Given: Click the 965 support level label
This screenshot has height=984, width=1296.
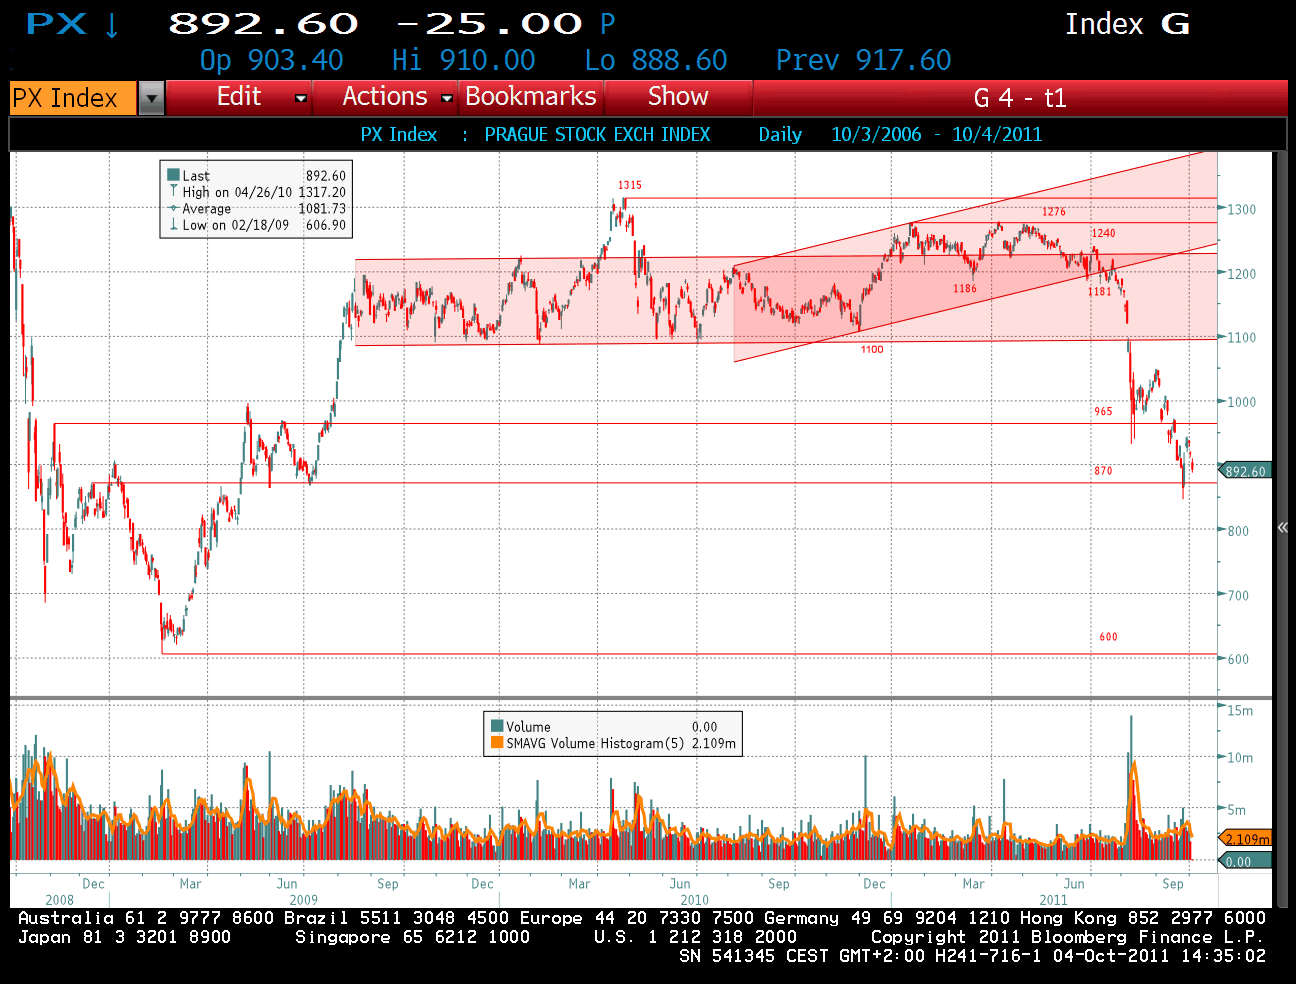Looking at the screenshot, I should (1103, 411).
